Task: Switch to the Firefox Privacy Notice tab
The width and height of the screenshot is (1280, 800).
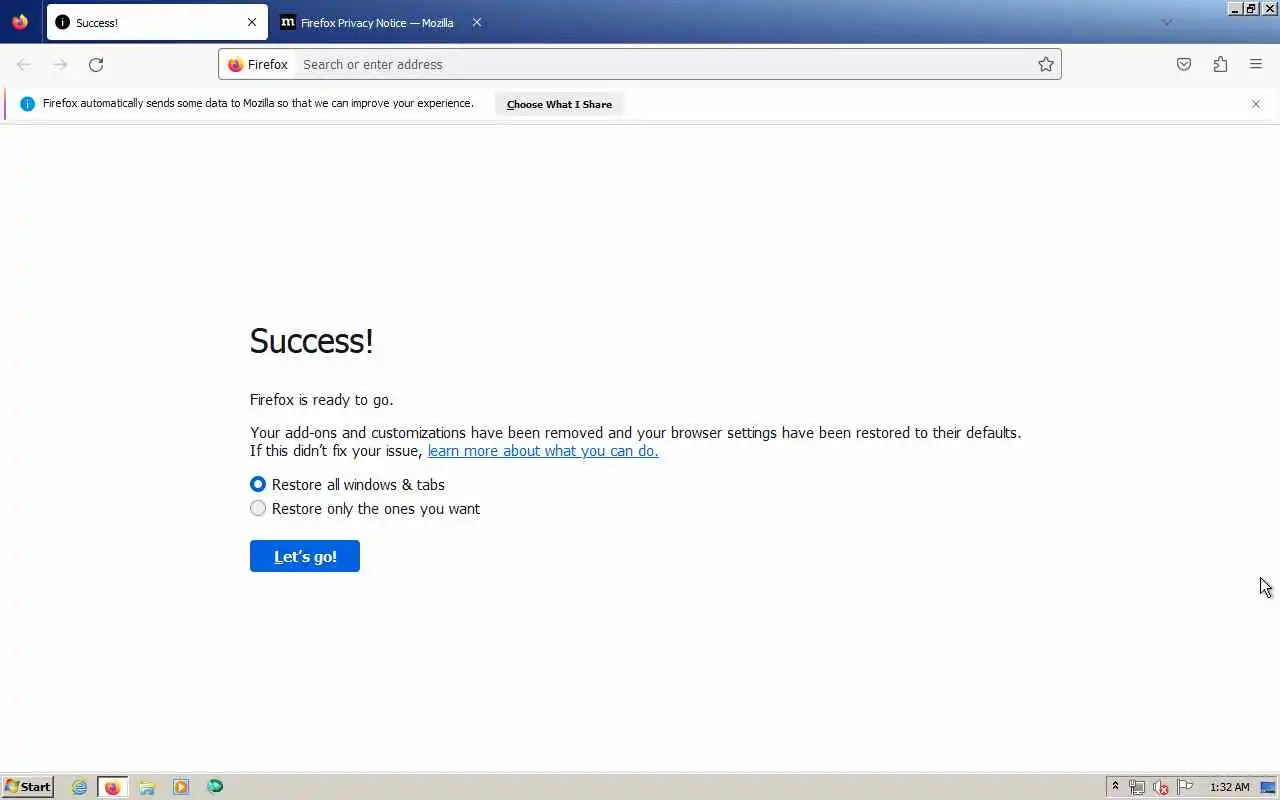Action: [x=380, y=22]
